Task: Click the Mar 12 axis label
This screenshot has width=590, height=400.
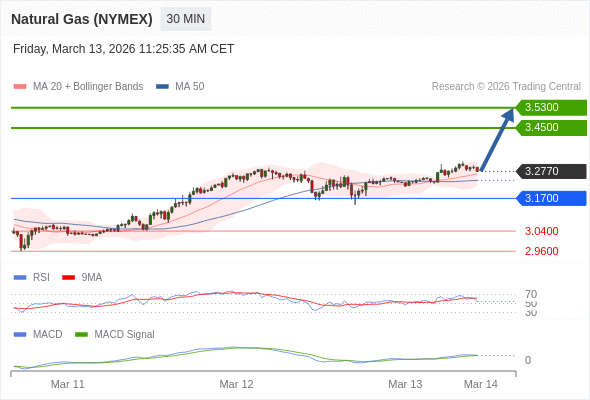Action: (x=236, y=384)
